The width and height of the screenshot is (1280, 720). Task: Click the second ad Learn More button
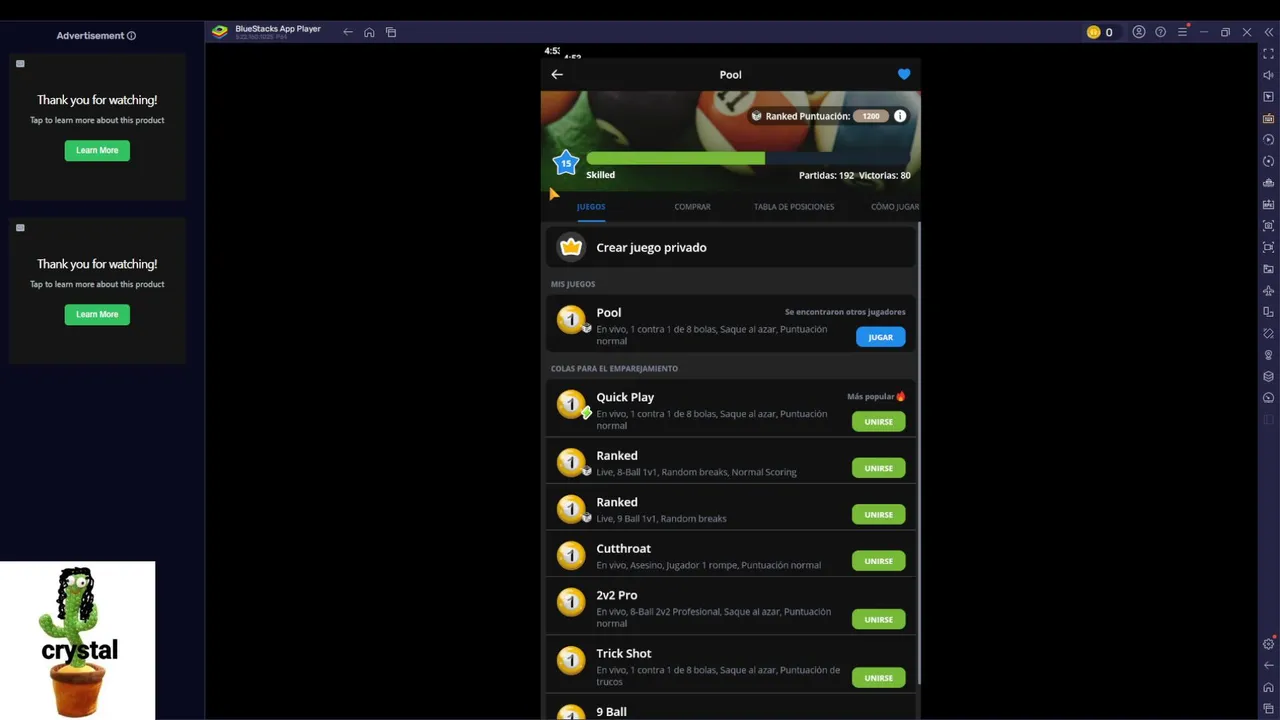point(97,314)
